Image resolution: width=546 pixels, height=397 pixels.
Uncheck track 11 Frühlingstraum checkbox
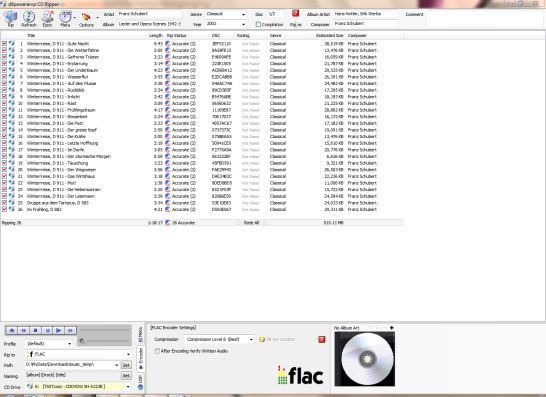click(4, 110)
